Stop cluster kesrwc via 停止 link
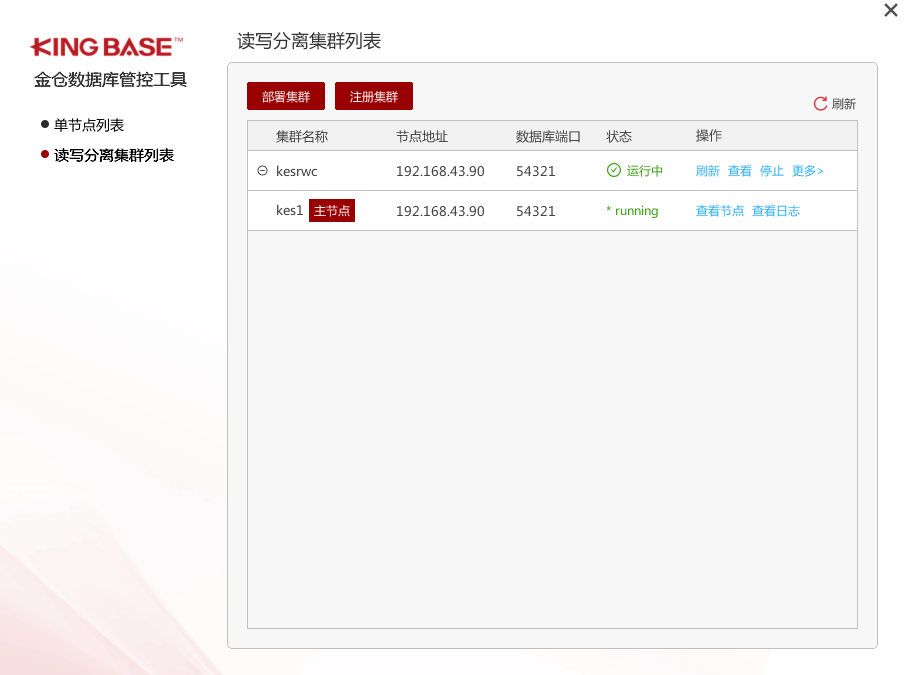 [x=771, y=170]
